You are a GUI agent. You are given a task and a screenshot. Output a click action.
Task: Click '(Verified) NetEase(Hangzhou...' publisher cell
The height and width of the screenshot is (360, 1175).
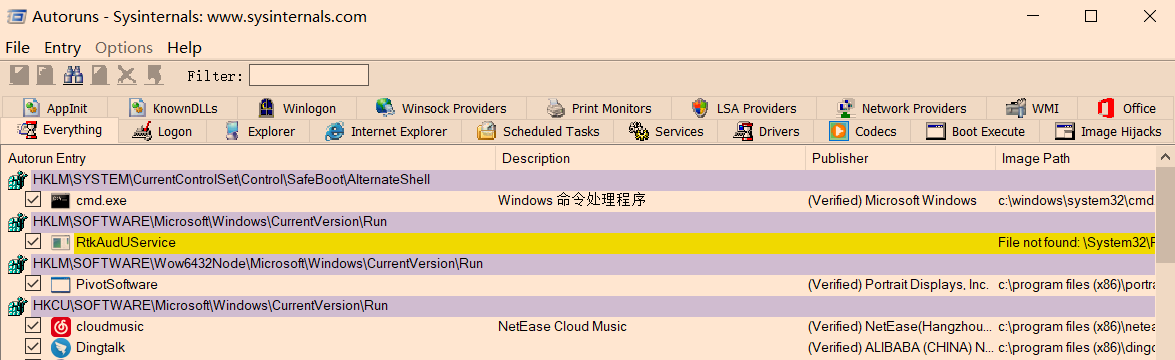[901, 326]
